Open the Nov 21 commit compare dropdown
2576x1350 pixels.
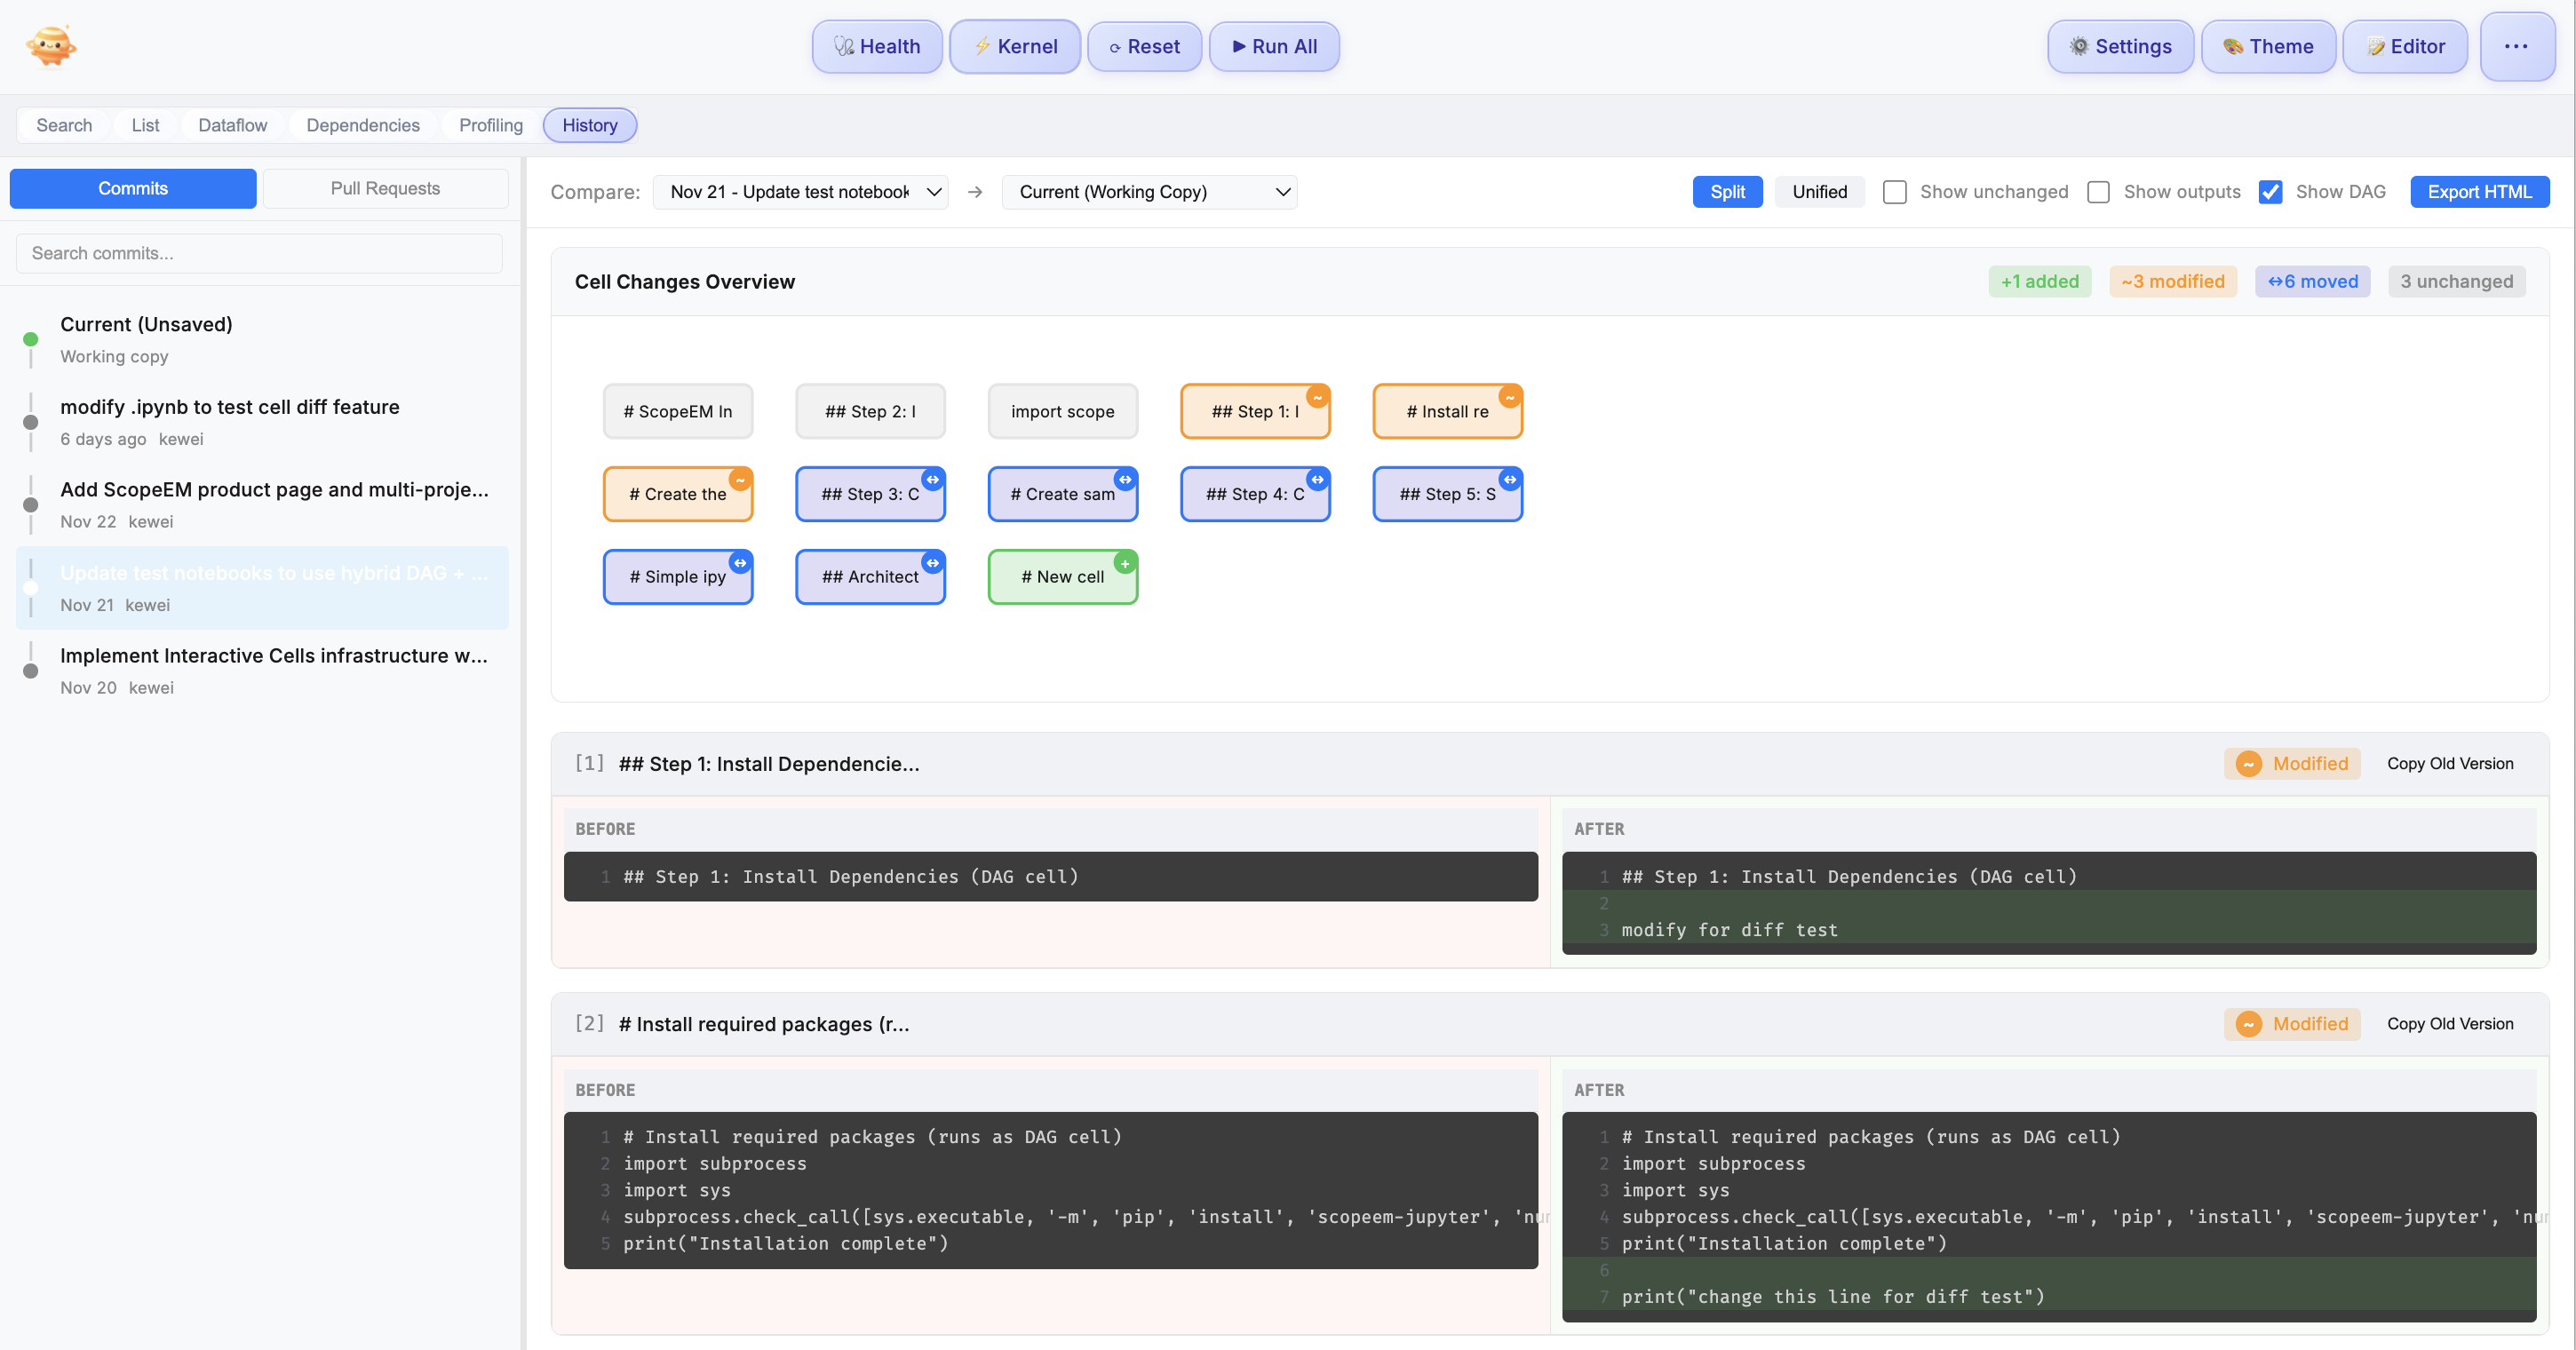800,191
